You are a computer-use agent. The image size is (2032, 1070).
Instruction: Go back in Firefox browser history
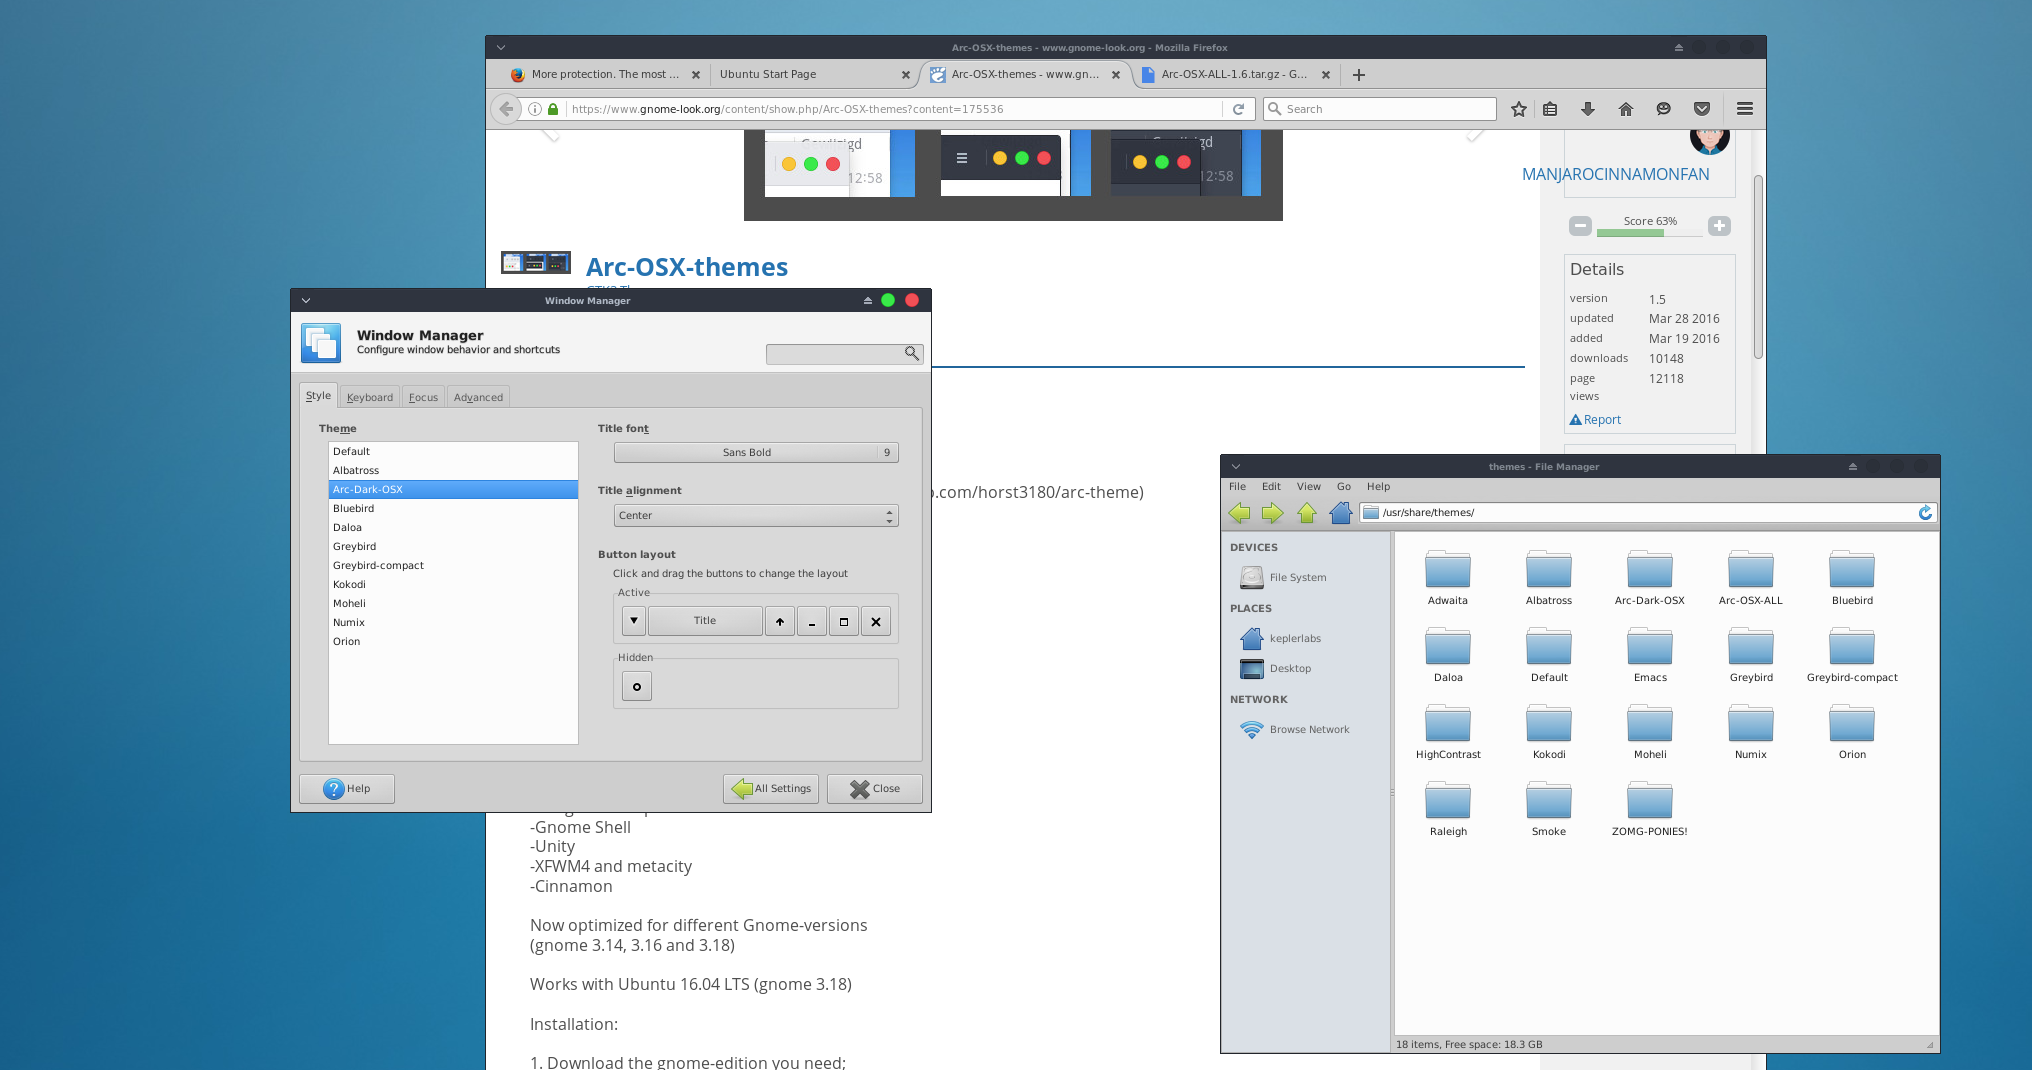tap(507, 109)
